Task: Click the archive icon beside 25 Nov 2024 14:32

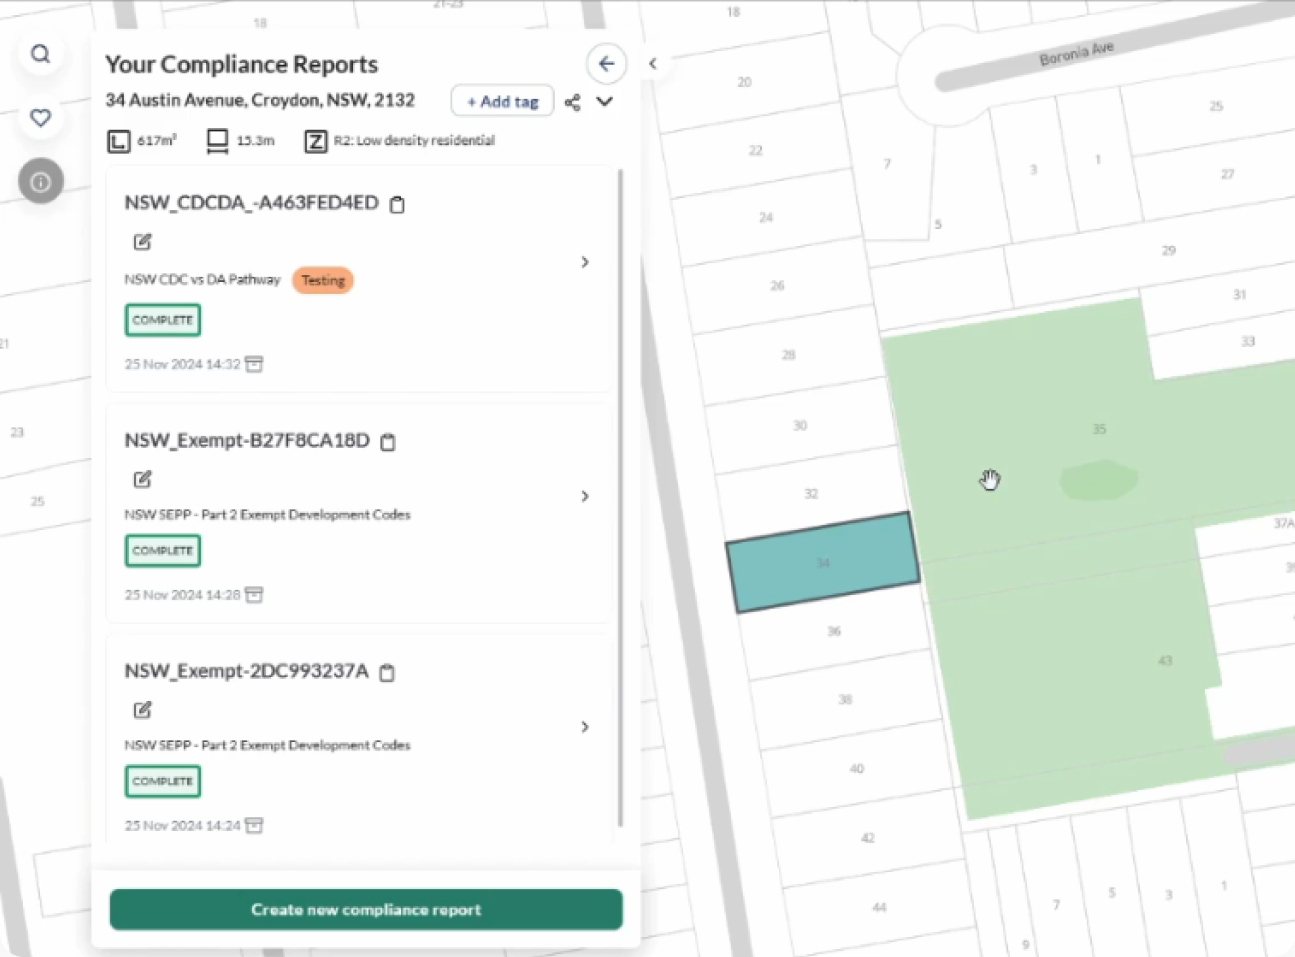Action: point(254,364)
